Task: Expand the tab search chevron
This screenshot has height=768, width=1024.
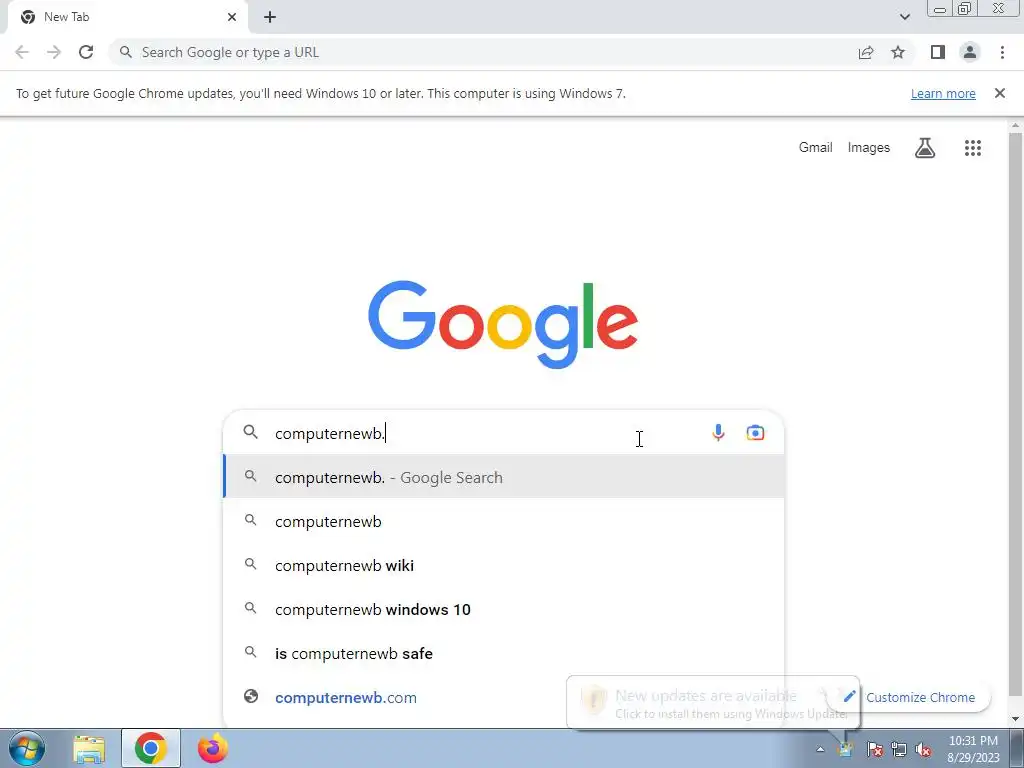Action: (x=904, y=17)
